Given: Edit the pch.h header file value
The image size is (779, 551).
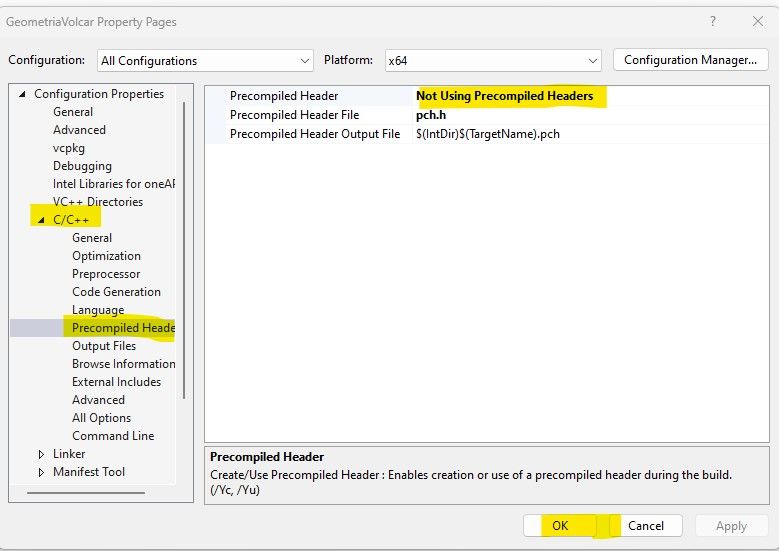Looking at the screenshot, I should click(431, 115).
